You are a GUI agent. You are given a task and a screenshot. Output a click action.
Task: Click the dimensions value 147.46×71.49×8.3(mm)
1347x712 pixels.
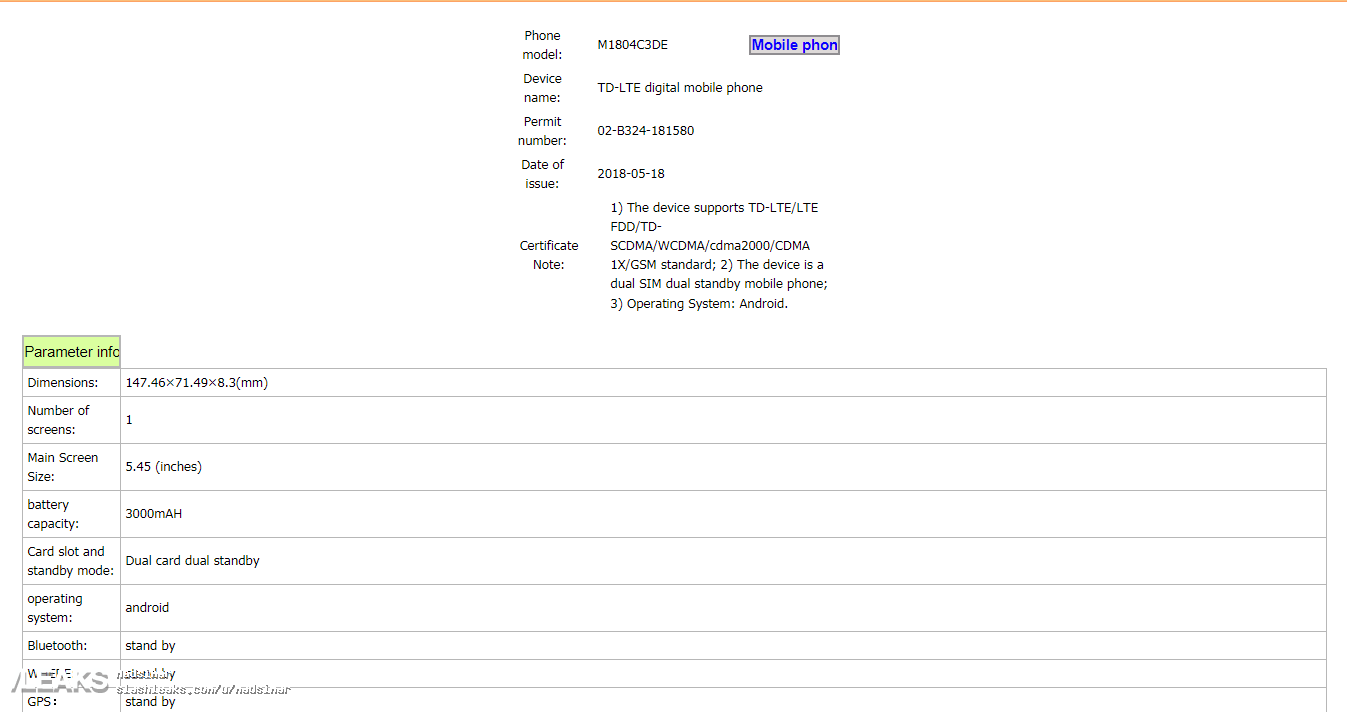click(196, 383)
